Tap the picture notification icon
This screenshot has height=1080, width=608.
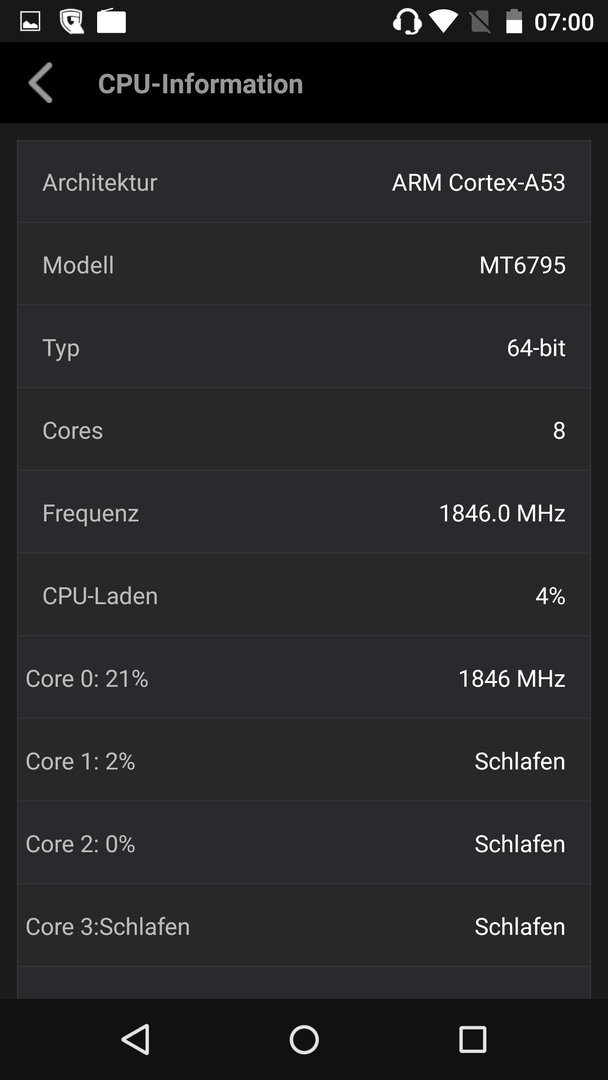(30, 22)
